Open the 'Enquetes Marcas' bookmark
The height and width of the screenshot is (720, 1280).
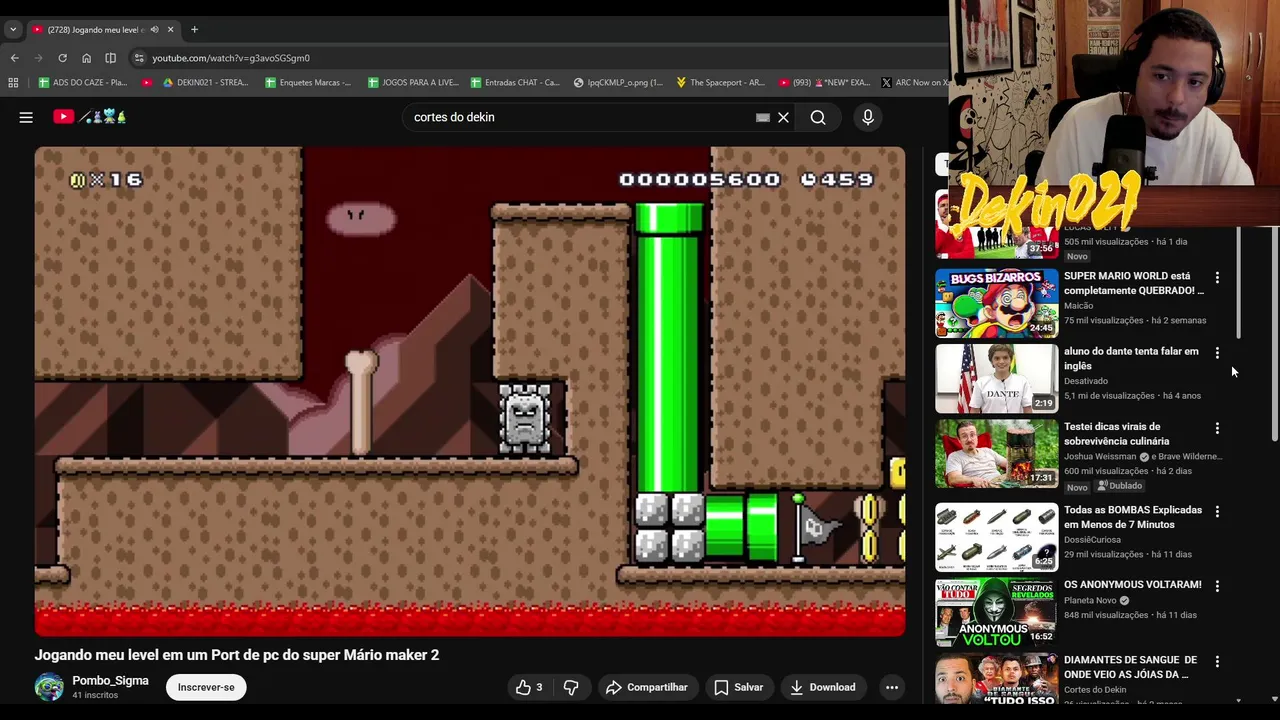308,83
